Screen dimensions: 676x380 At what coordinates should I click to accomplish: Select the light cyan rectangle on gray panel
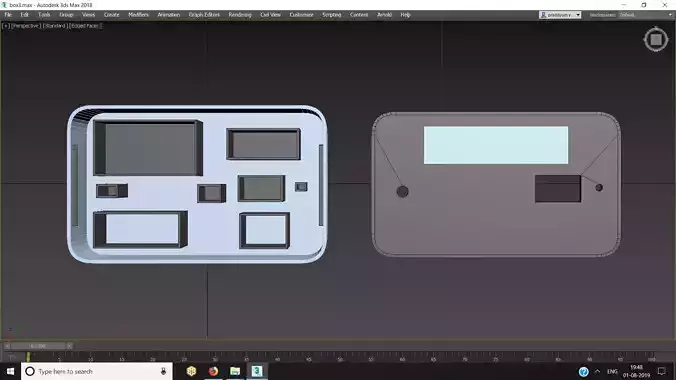pos(496,145)
